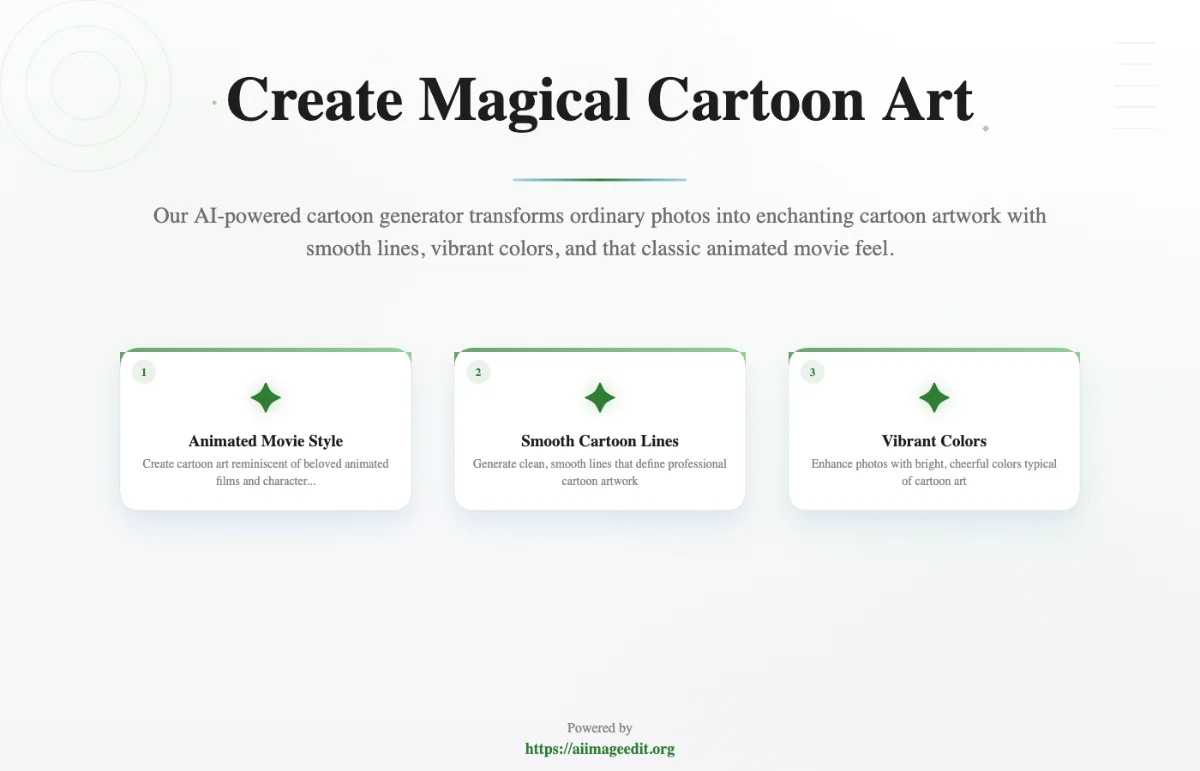Click the concentric circles decoration

(86, 86)
